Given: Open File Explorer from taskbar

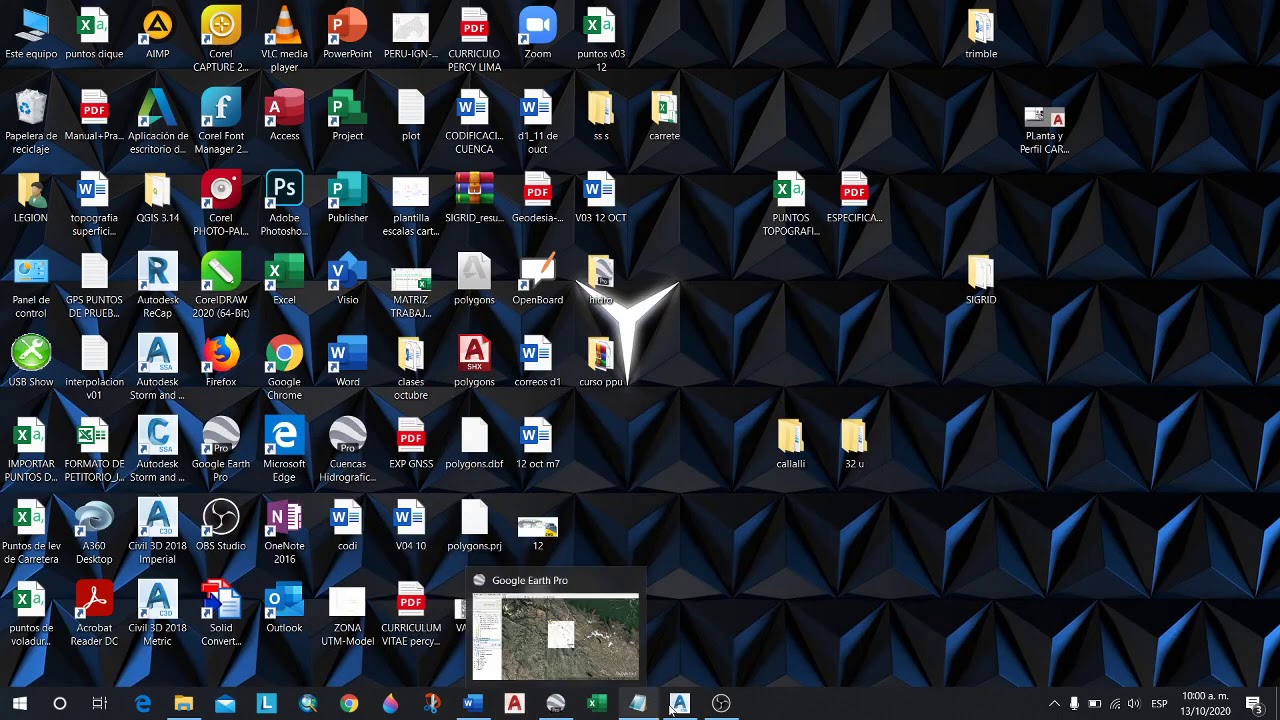Looking at the screenshot, I should coord(183,704).
